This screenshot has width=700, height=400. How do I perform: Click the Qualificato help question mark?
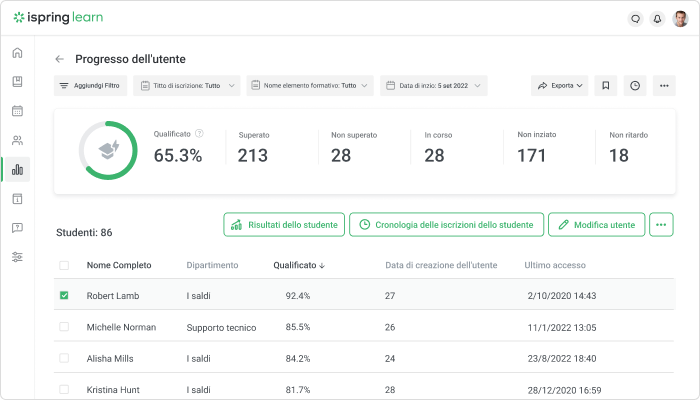pos(200,133)
